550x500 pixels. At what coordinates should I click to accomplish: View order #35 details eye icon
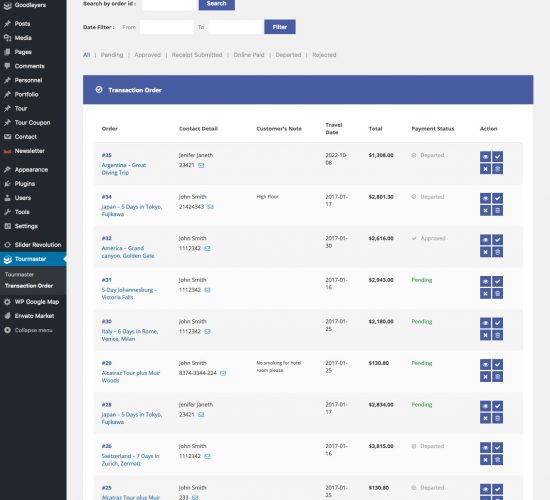click(x=485, y=156)
